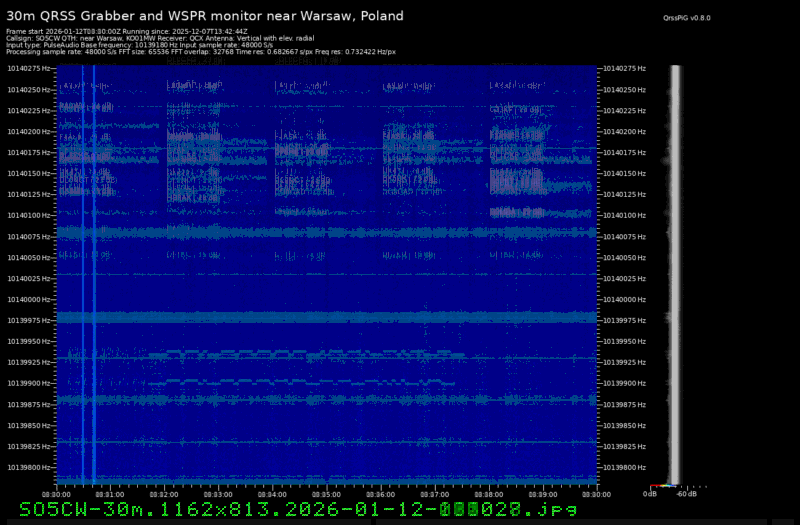
Task: Click 10140225 Hz on the right frequency axis
Action: (x=624, y=111)
